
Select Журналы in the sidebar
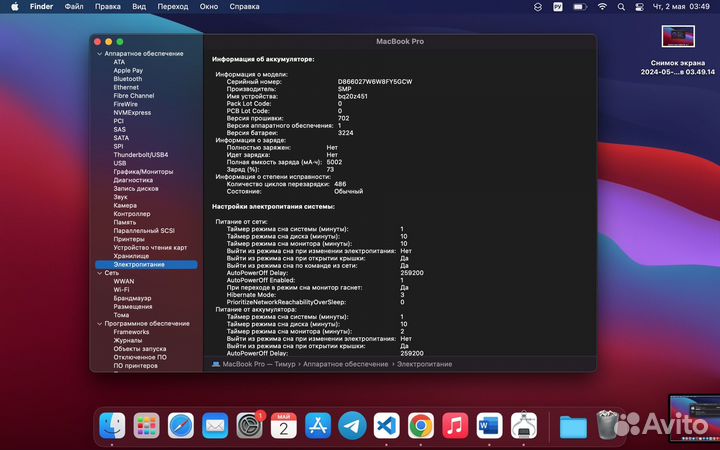[128, 340]
